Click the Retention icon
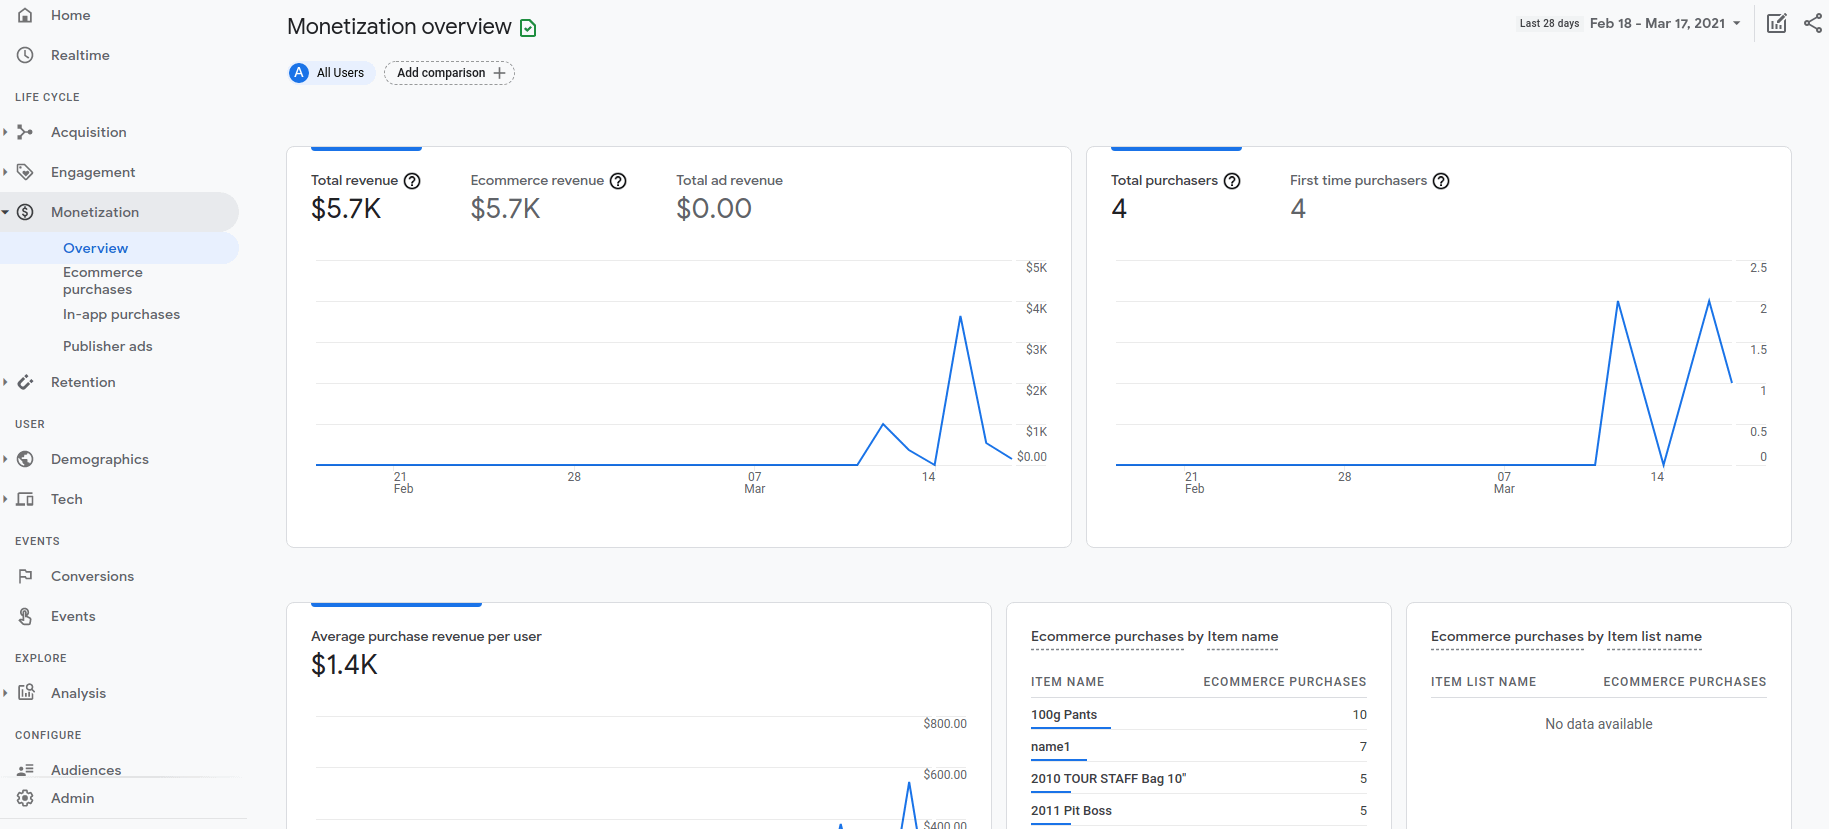The width and height of the screenshot is (1829, 829). click(25, 382)
